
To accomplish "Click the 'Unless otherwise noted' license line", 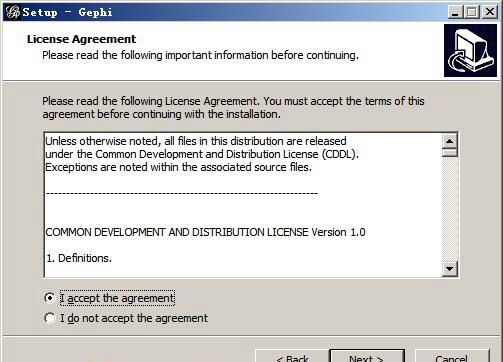I will (x=196, y=141).
